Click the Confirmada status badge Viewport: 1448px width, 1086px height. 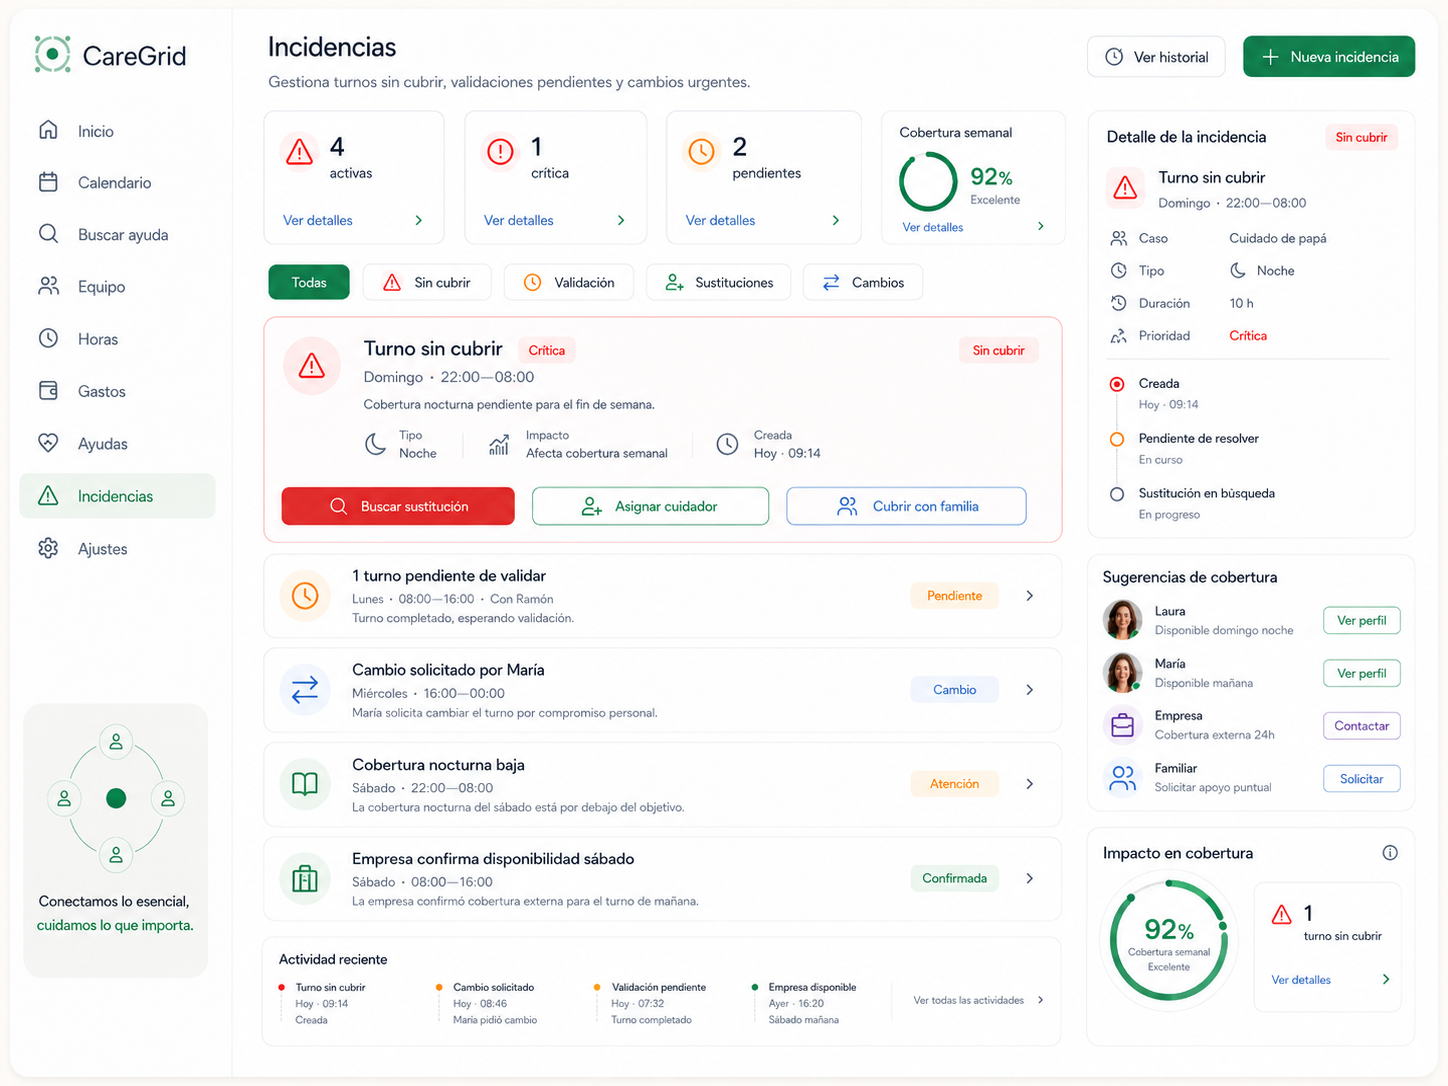click(x=954, y=878)
